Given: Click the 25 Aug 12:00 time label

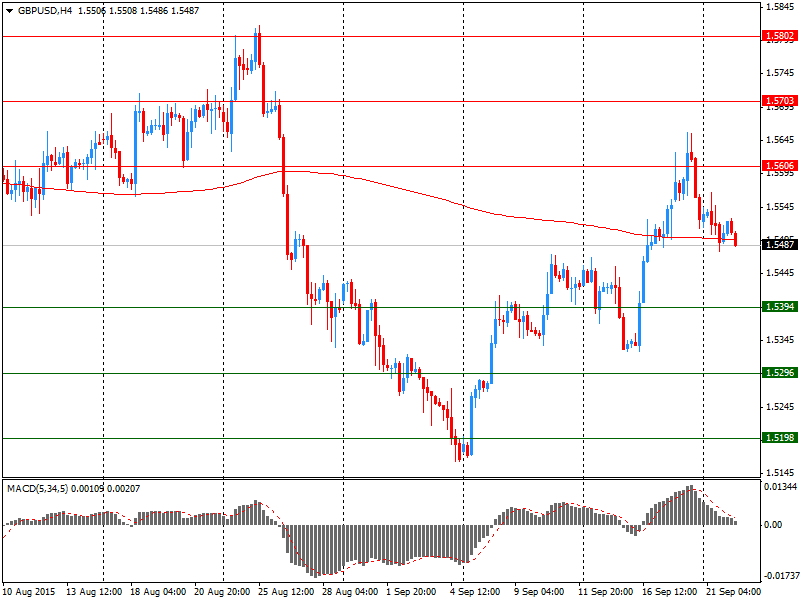Looking at the screenshot, I should [x=286, y=592].
